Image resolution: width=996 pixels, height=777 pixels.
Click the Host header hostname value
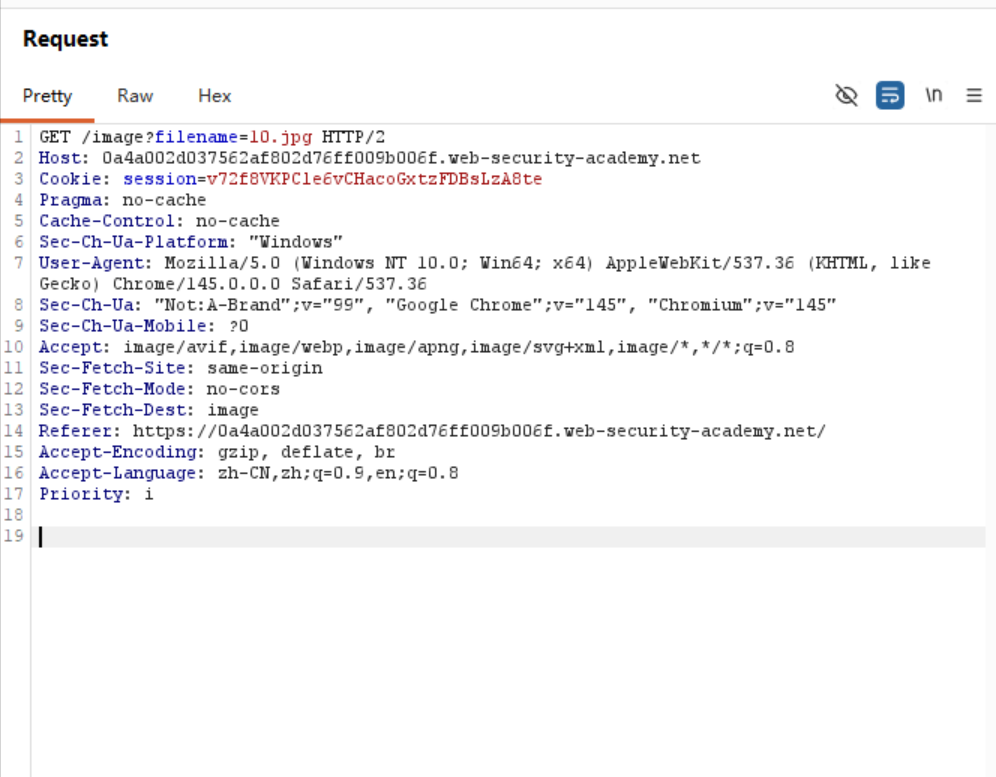point(400,158)
